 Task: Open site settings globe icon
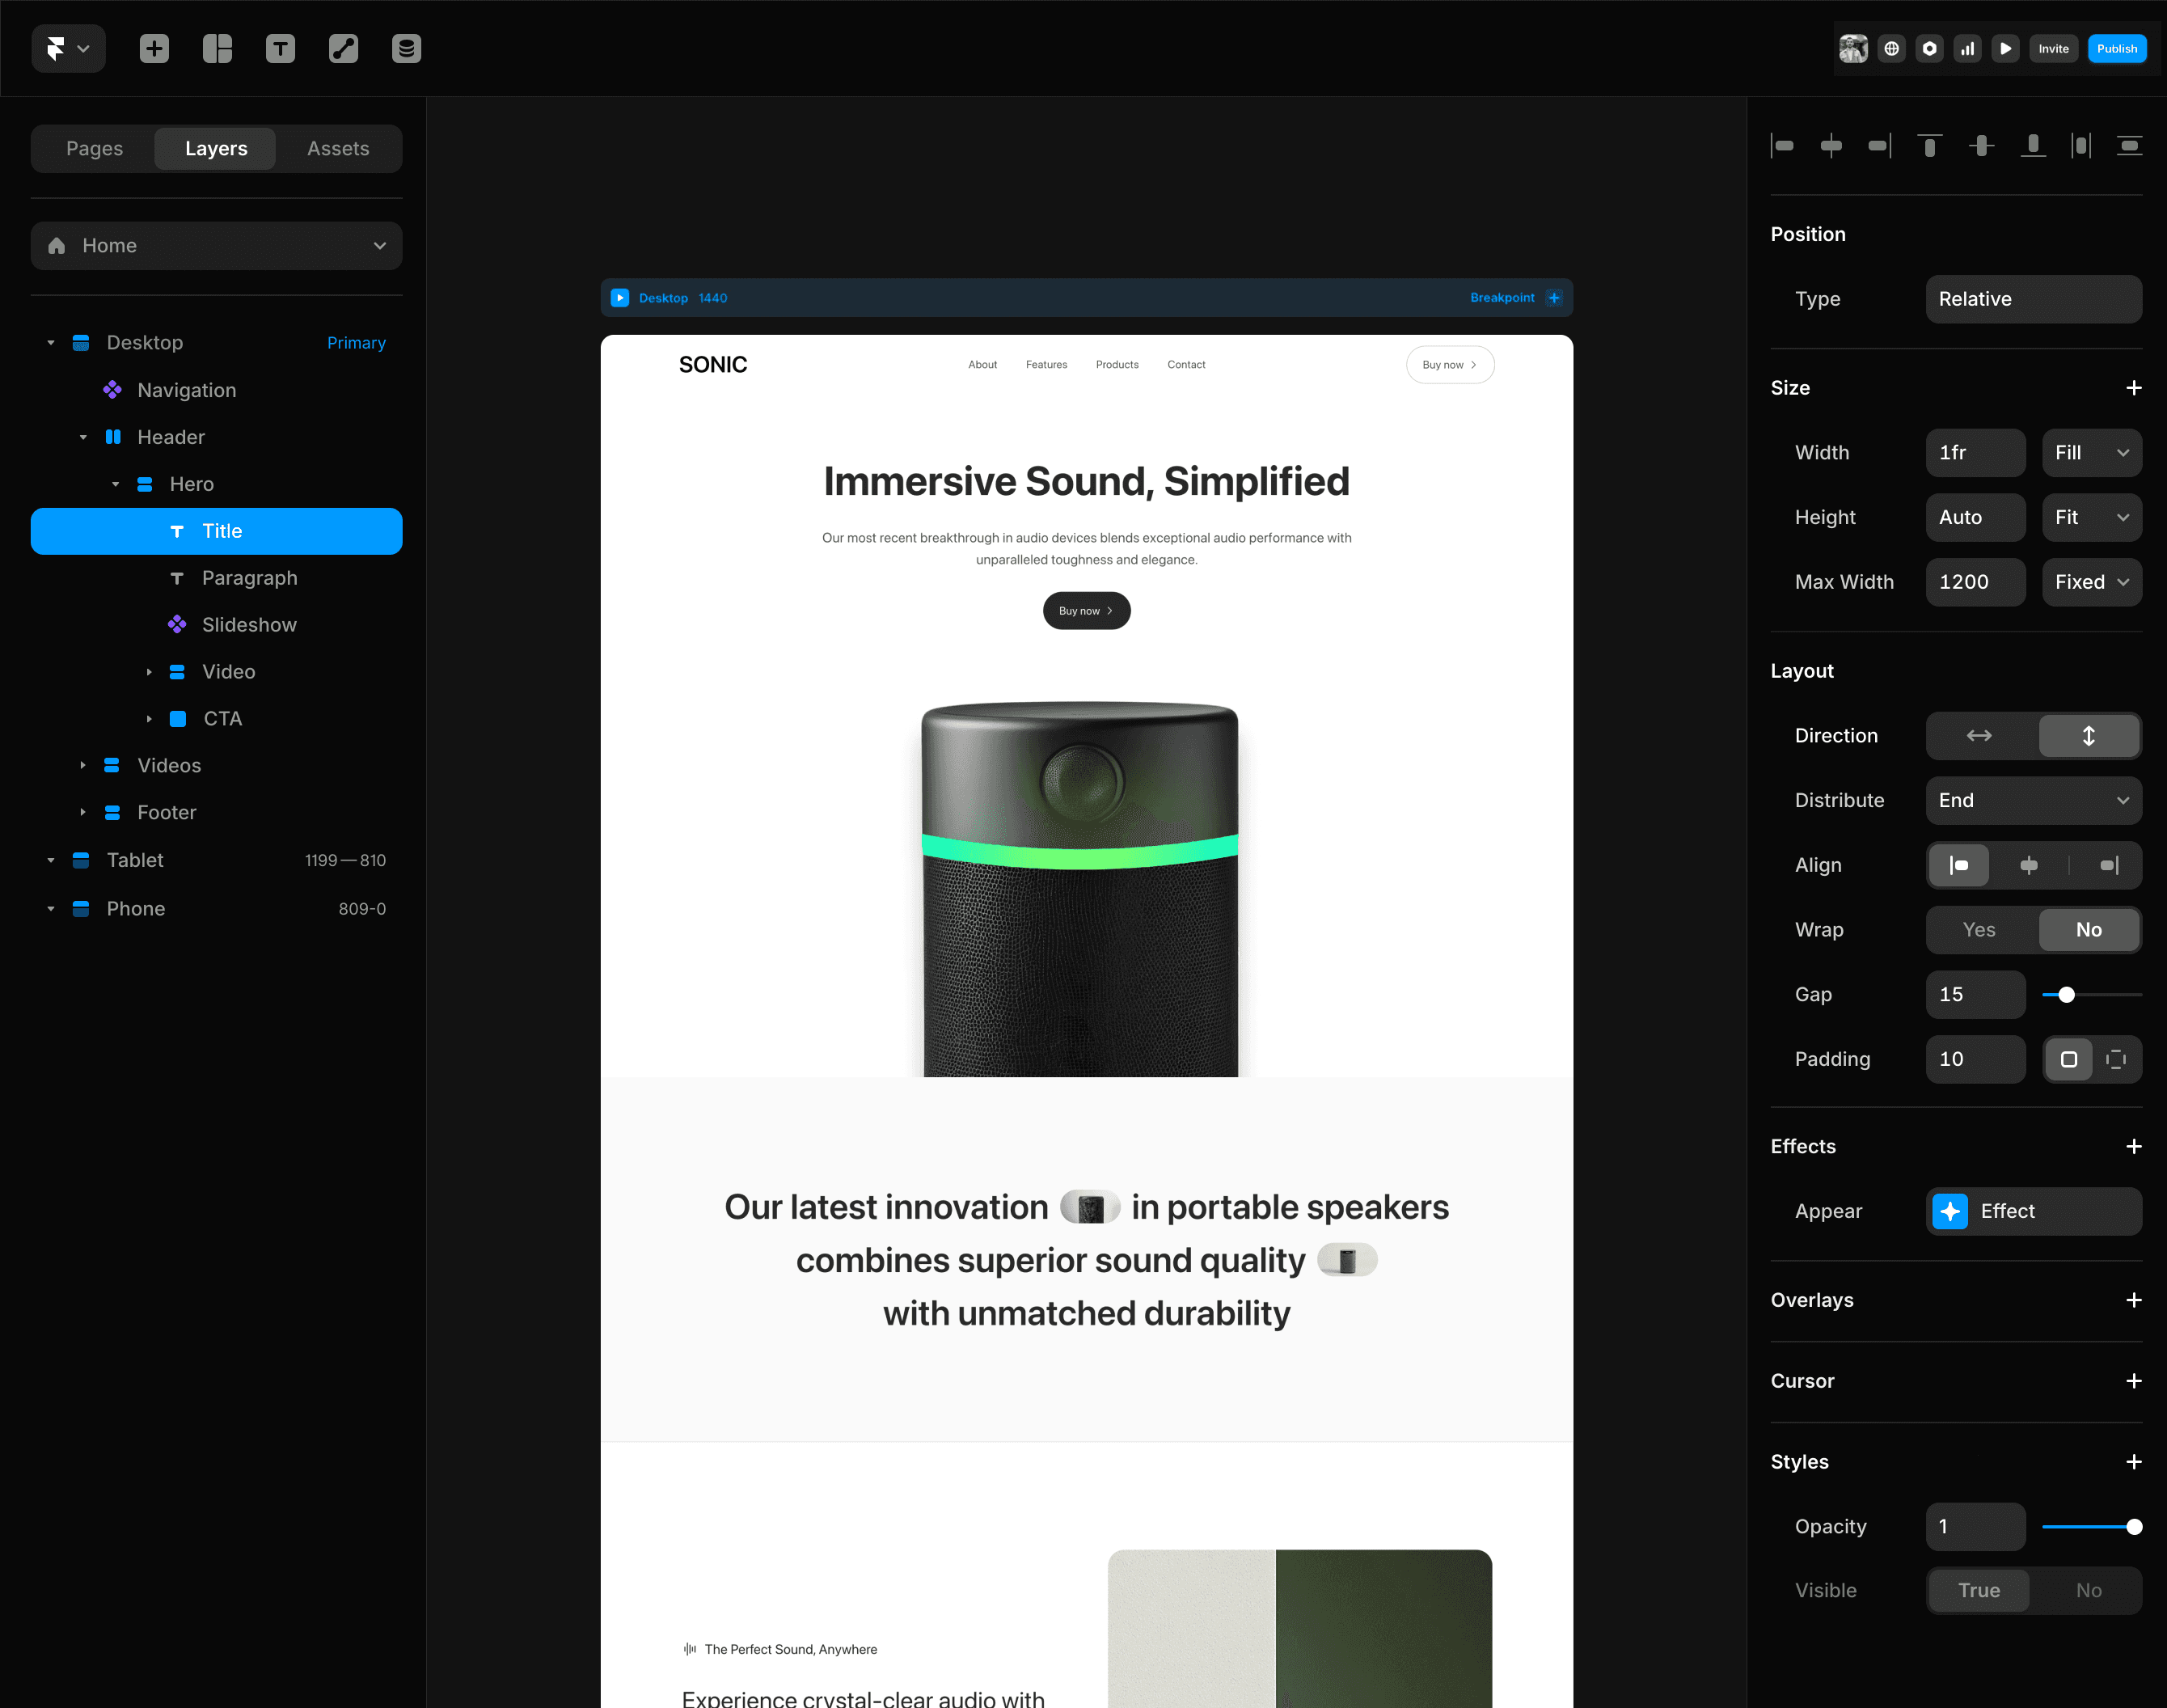pos(1891,48)
